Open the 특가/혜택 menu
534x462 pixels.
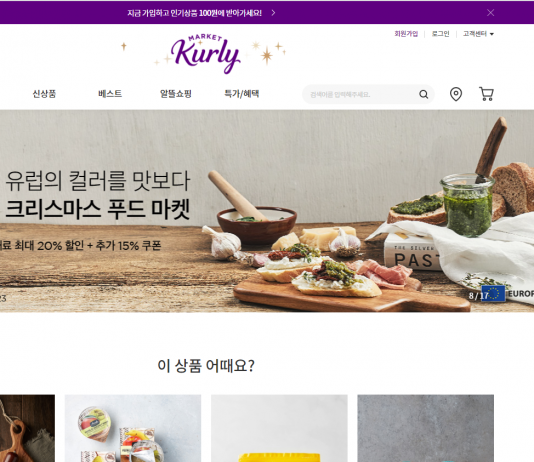pyautogui.click(x=241, y=94)
